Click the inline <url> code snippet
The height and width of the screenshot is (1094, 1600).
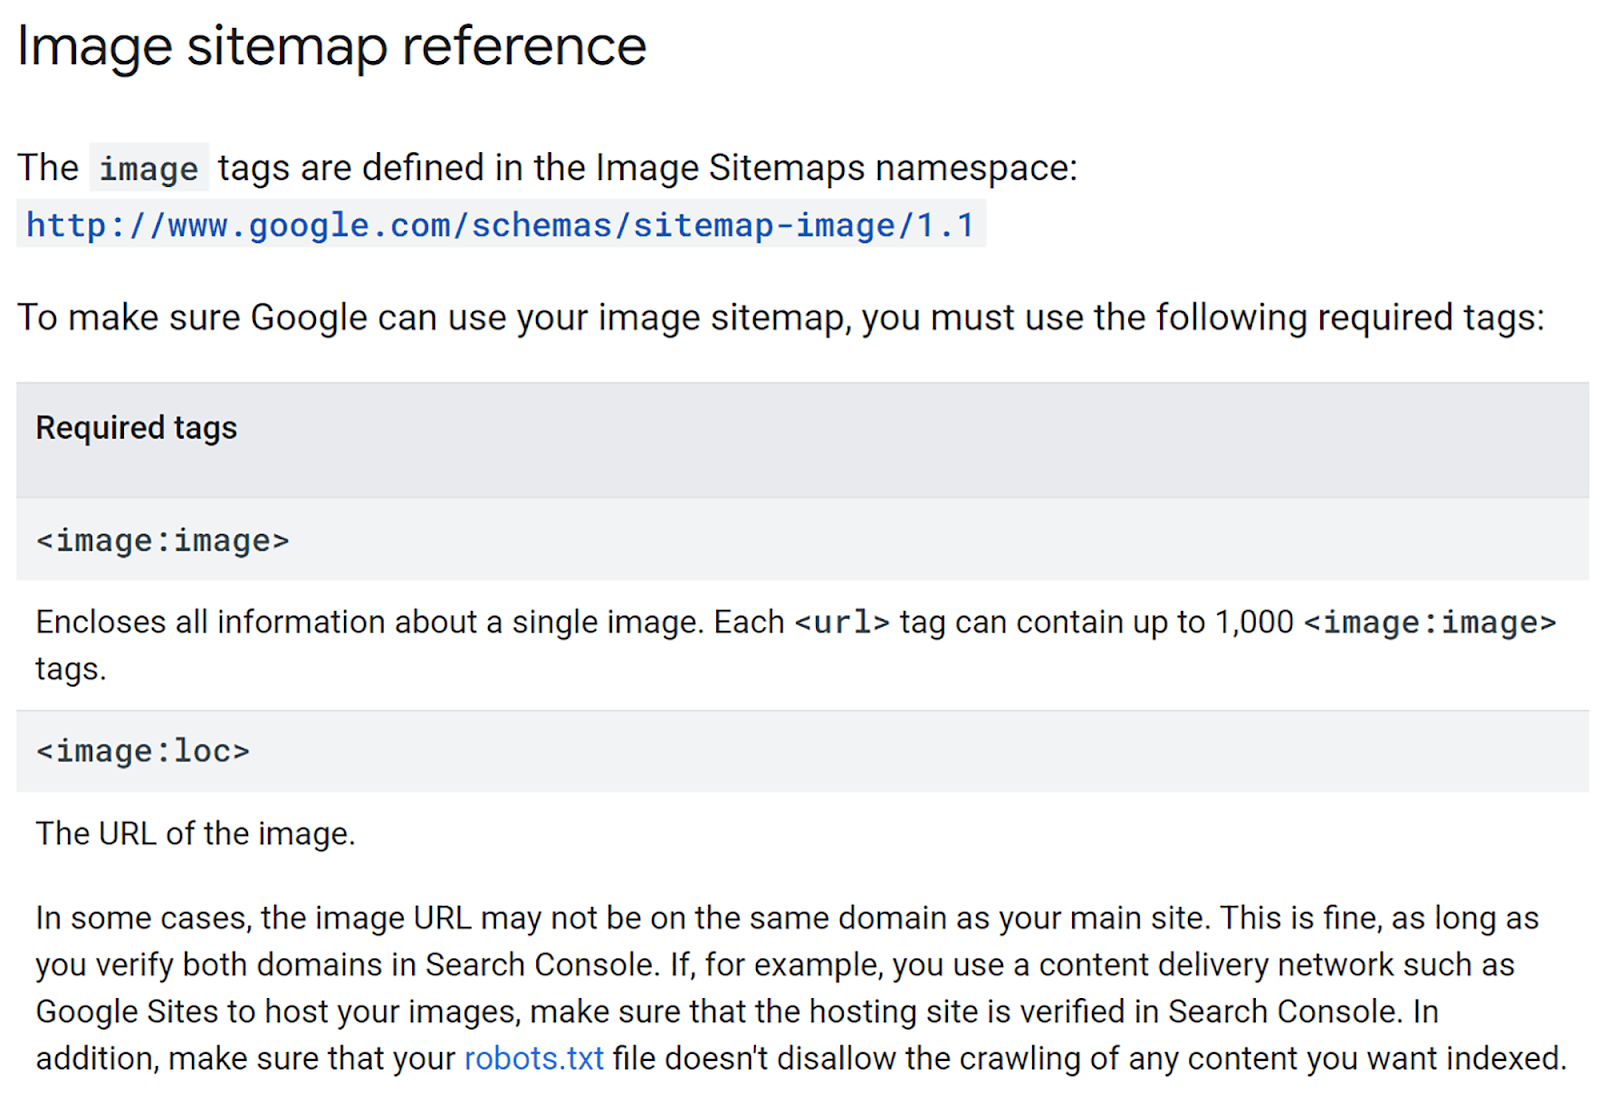coord(842,623)
